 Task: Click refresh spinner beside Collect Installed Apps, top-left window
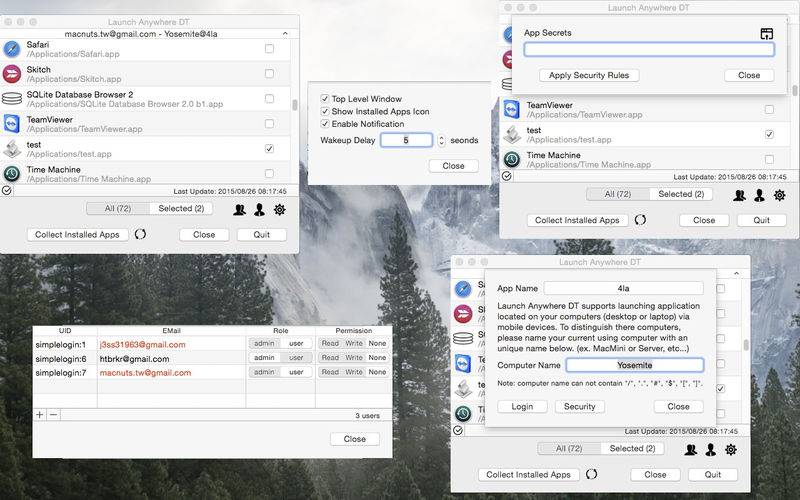pyautogui.click(x=140, y=234)
